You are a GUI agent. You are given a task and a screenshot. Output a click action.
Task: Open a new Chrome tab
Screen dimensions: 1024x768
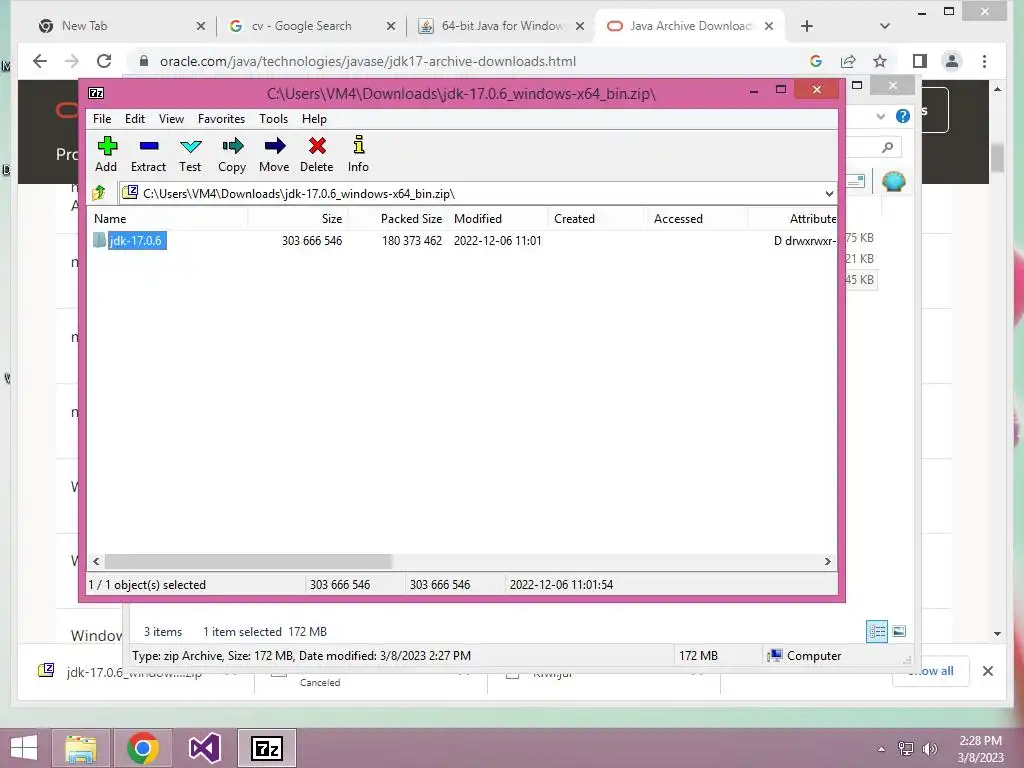(807, 26)
